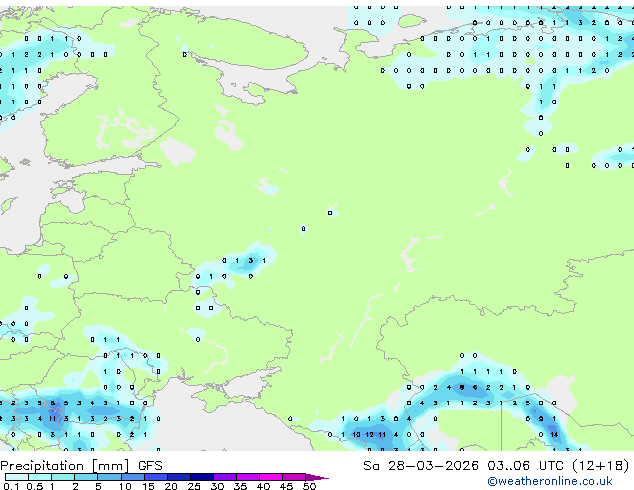This screenshot has height=490, width=634.
Task: Click the '25' legend label
Action: [194, 486]
